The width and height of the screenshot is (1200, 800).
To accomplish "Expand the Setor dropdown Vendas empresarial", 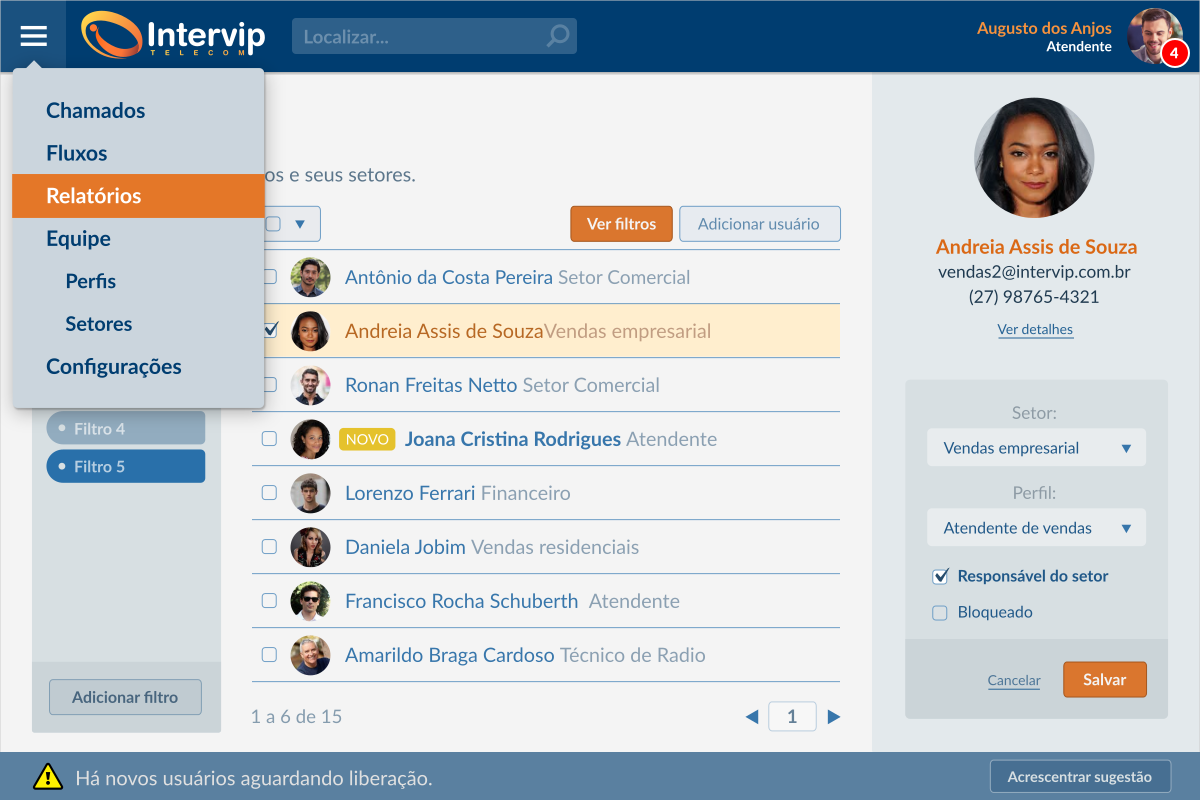I will pyautogui.click(x=1036, y=448).
